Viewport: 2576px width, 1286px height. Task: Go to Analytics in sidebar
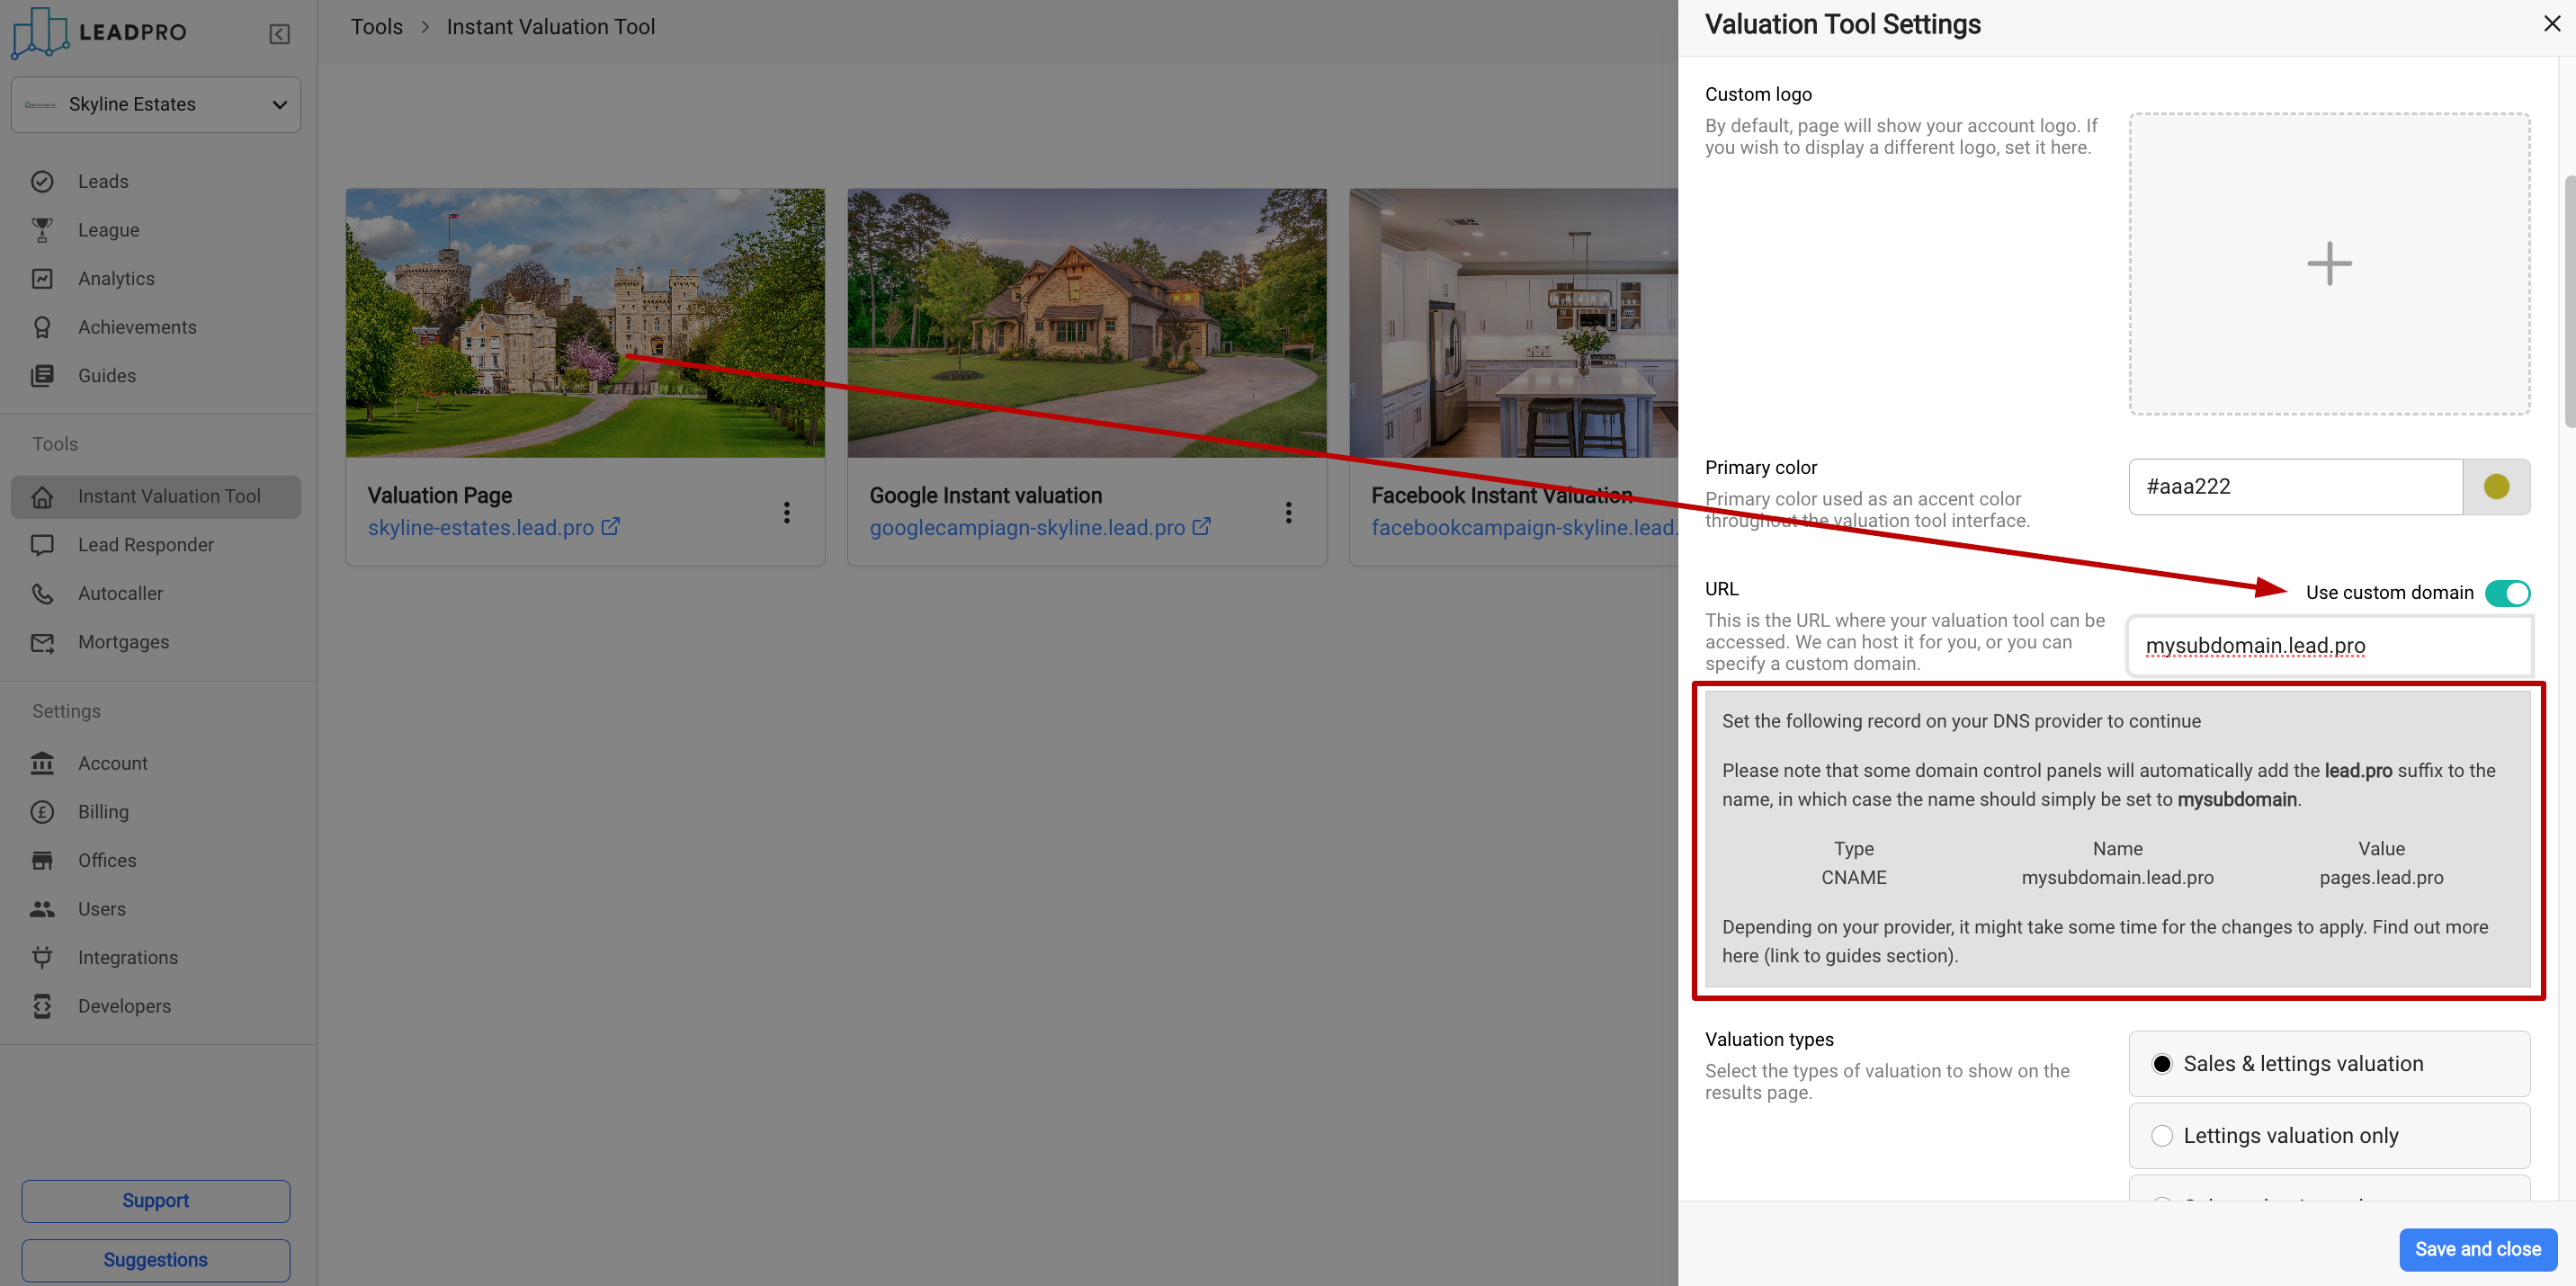click(116, 278)
